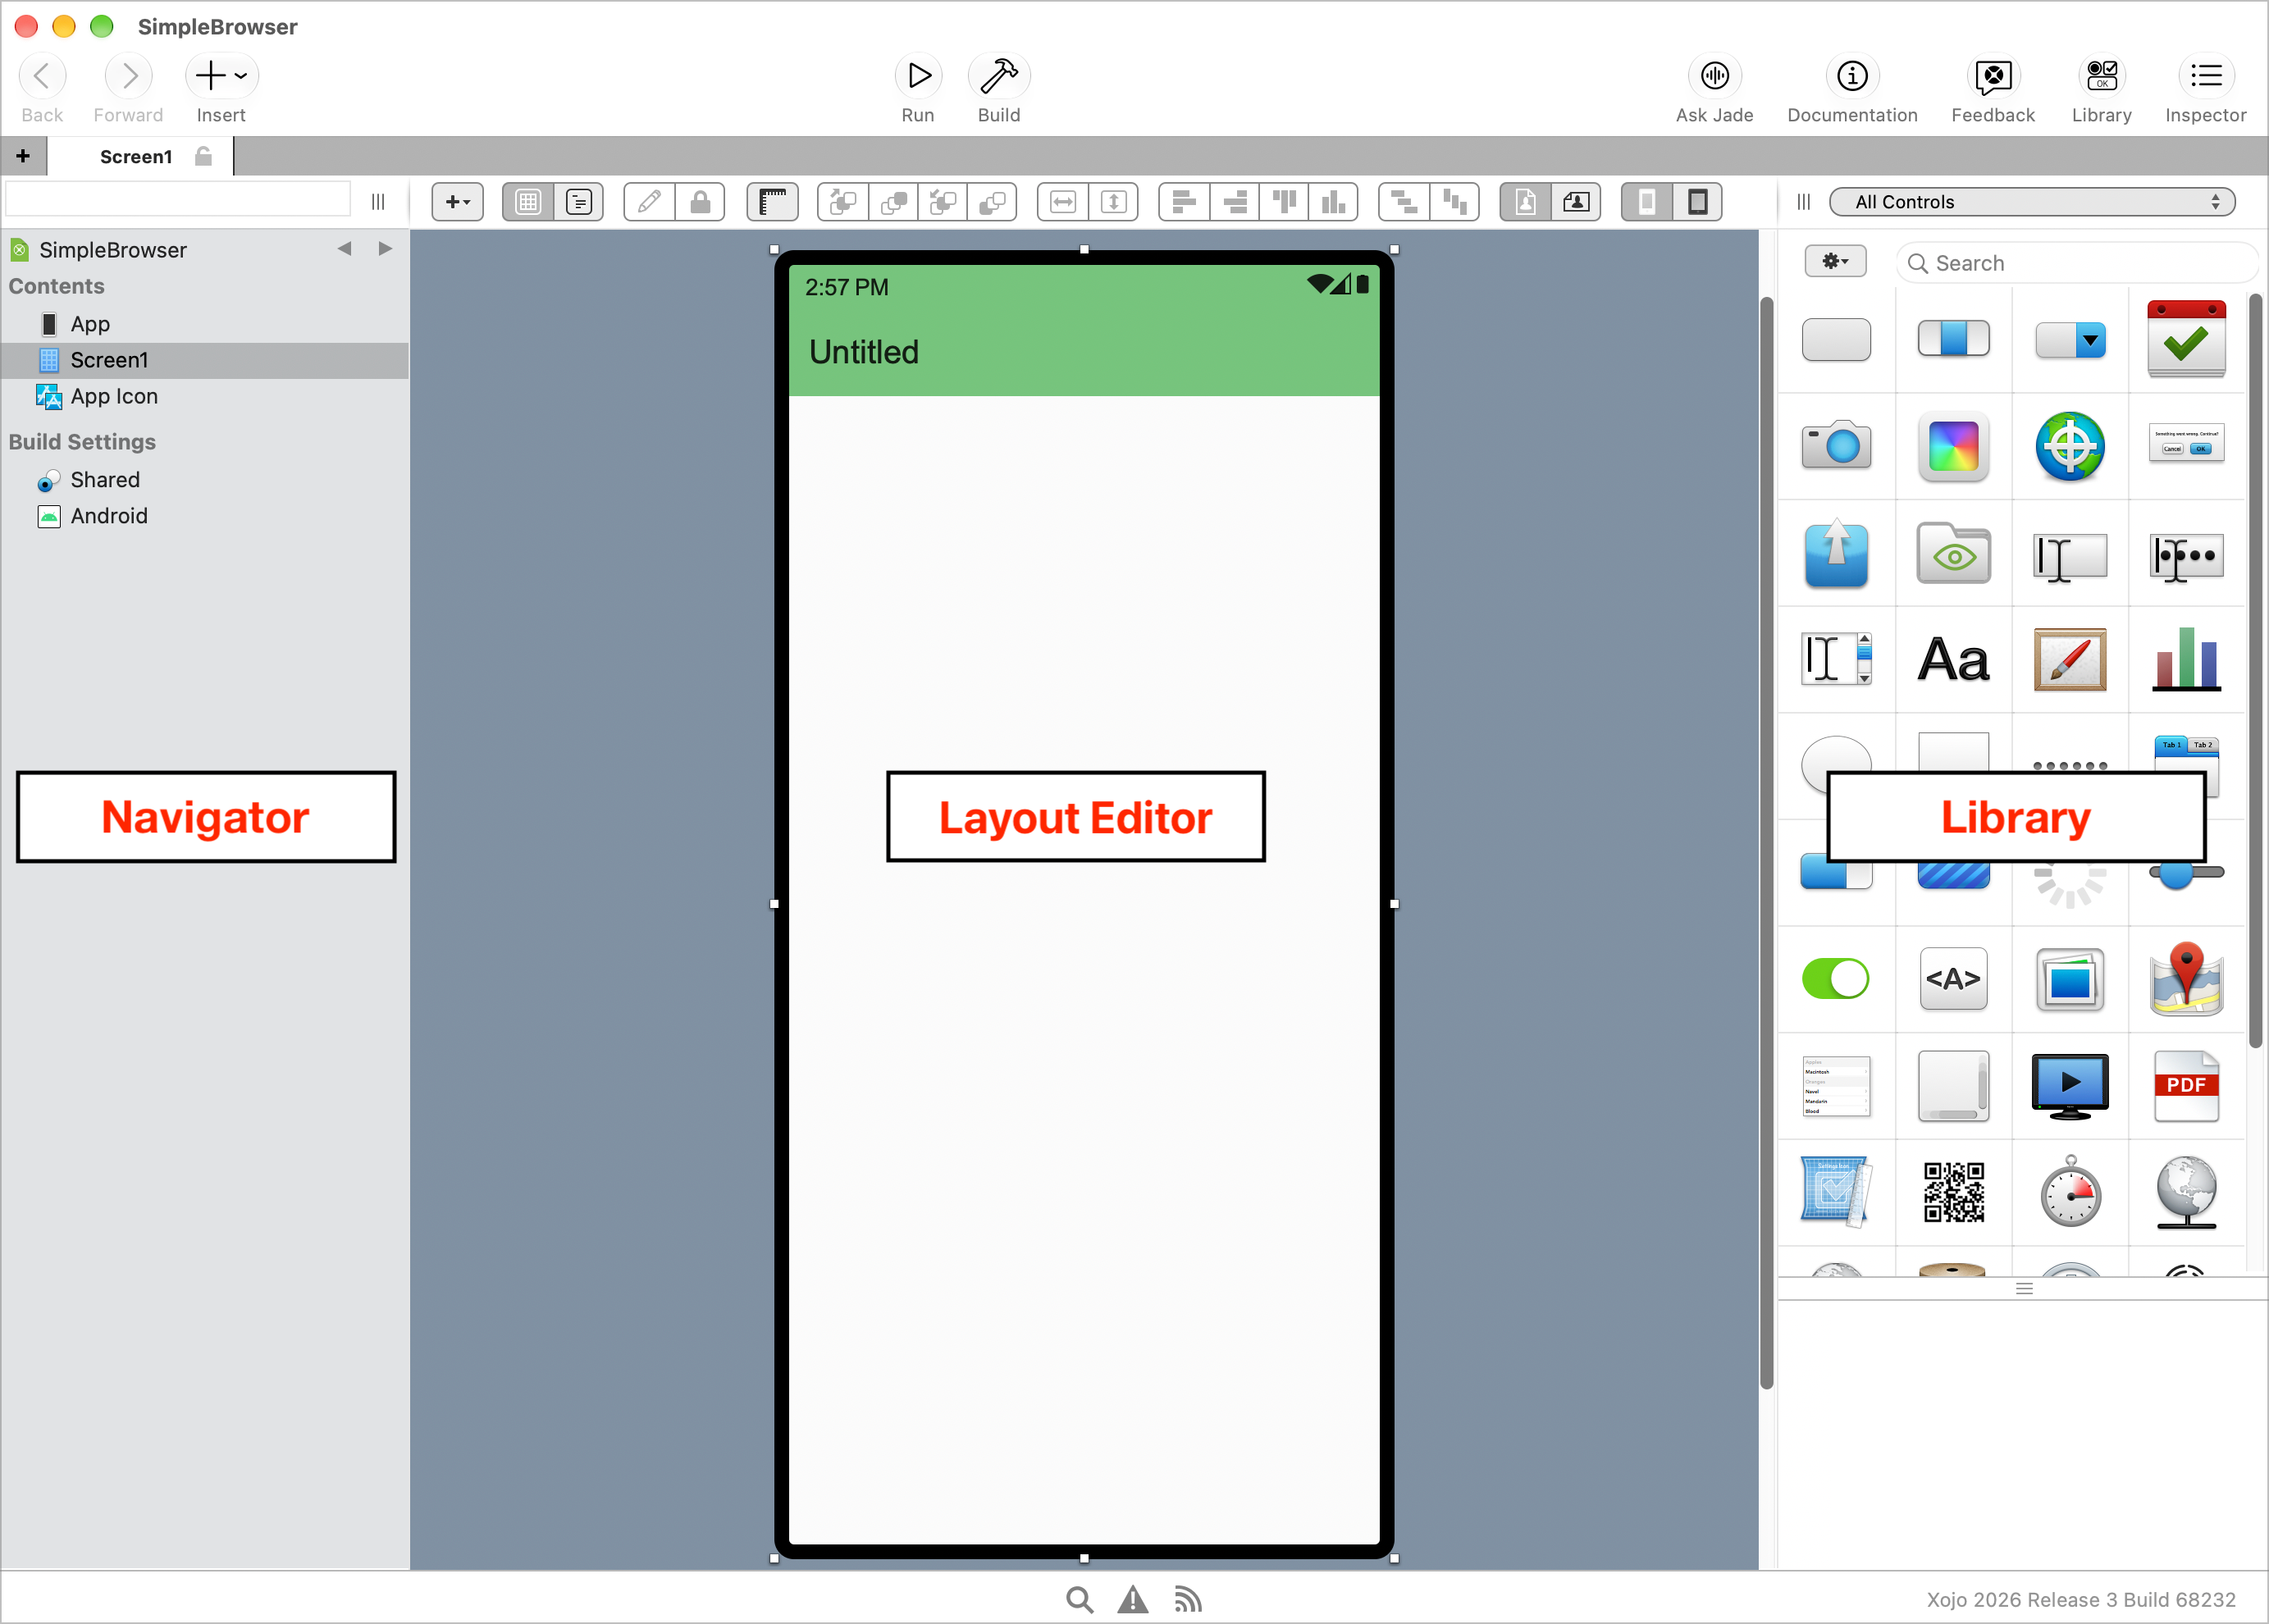Toggle the rulers measurement icon
The height and width of the screenshot is (1624, 2269).
click(x=772, y=202)
